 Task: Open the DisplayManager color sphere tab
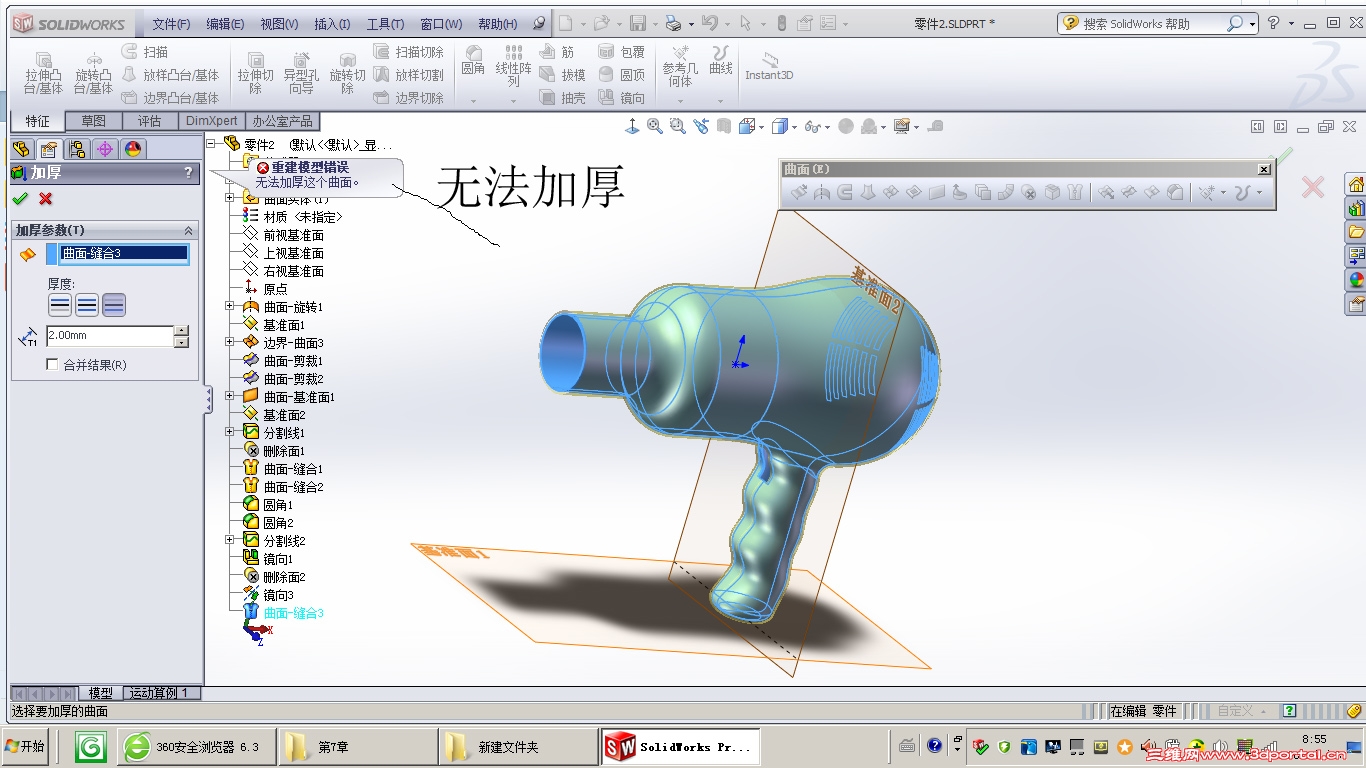click(x=132, y=149)
